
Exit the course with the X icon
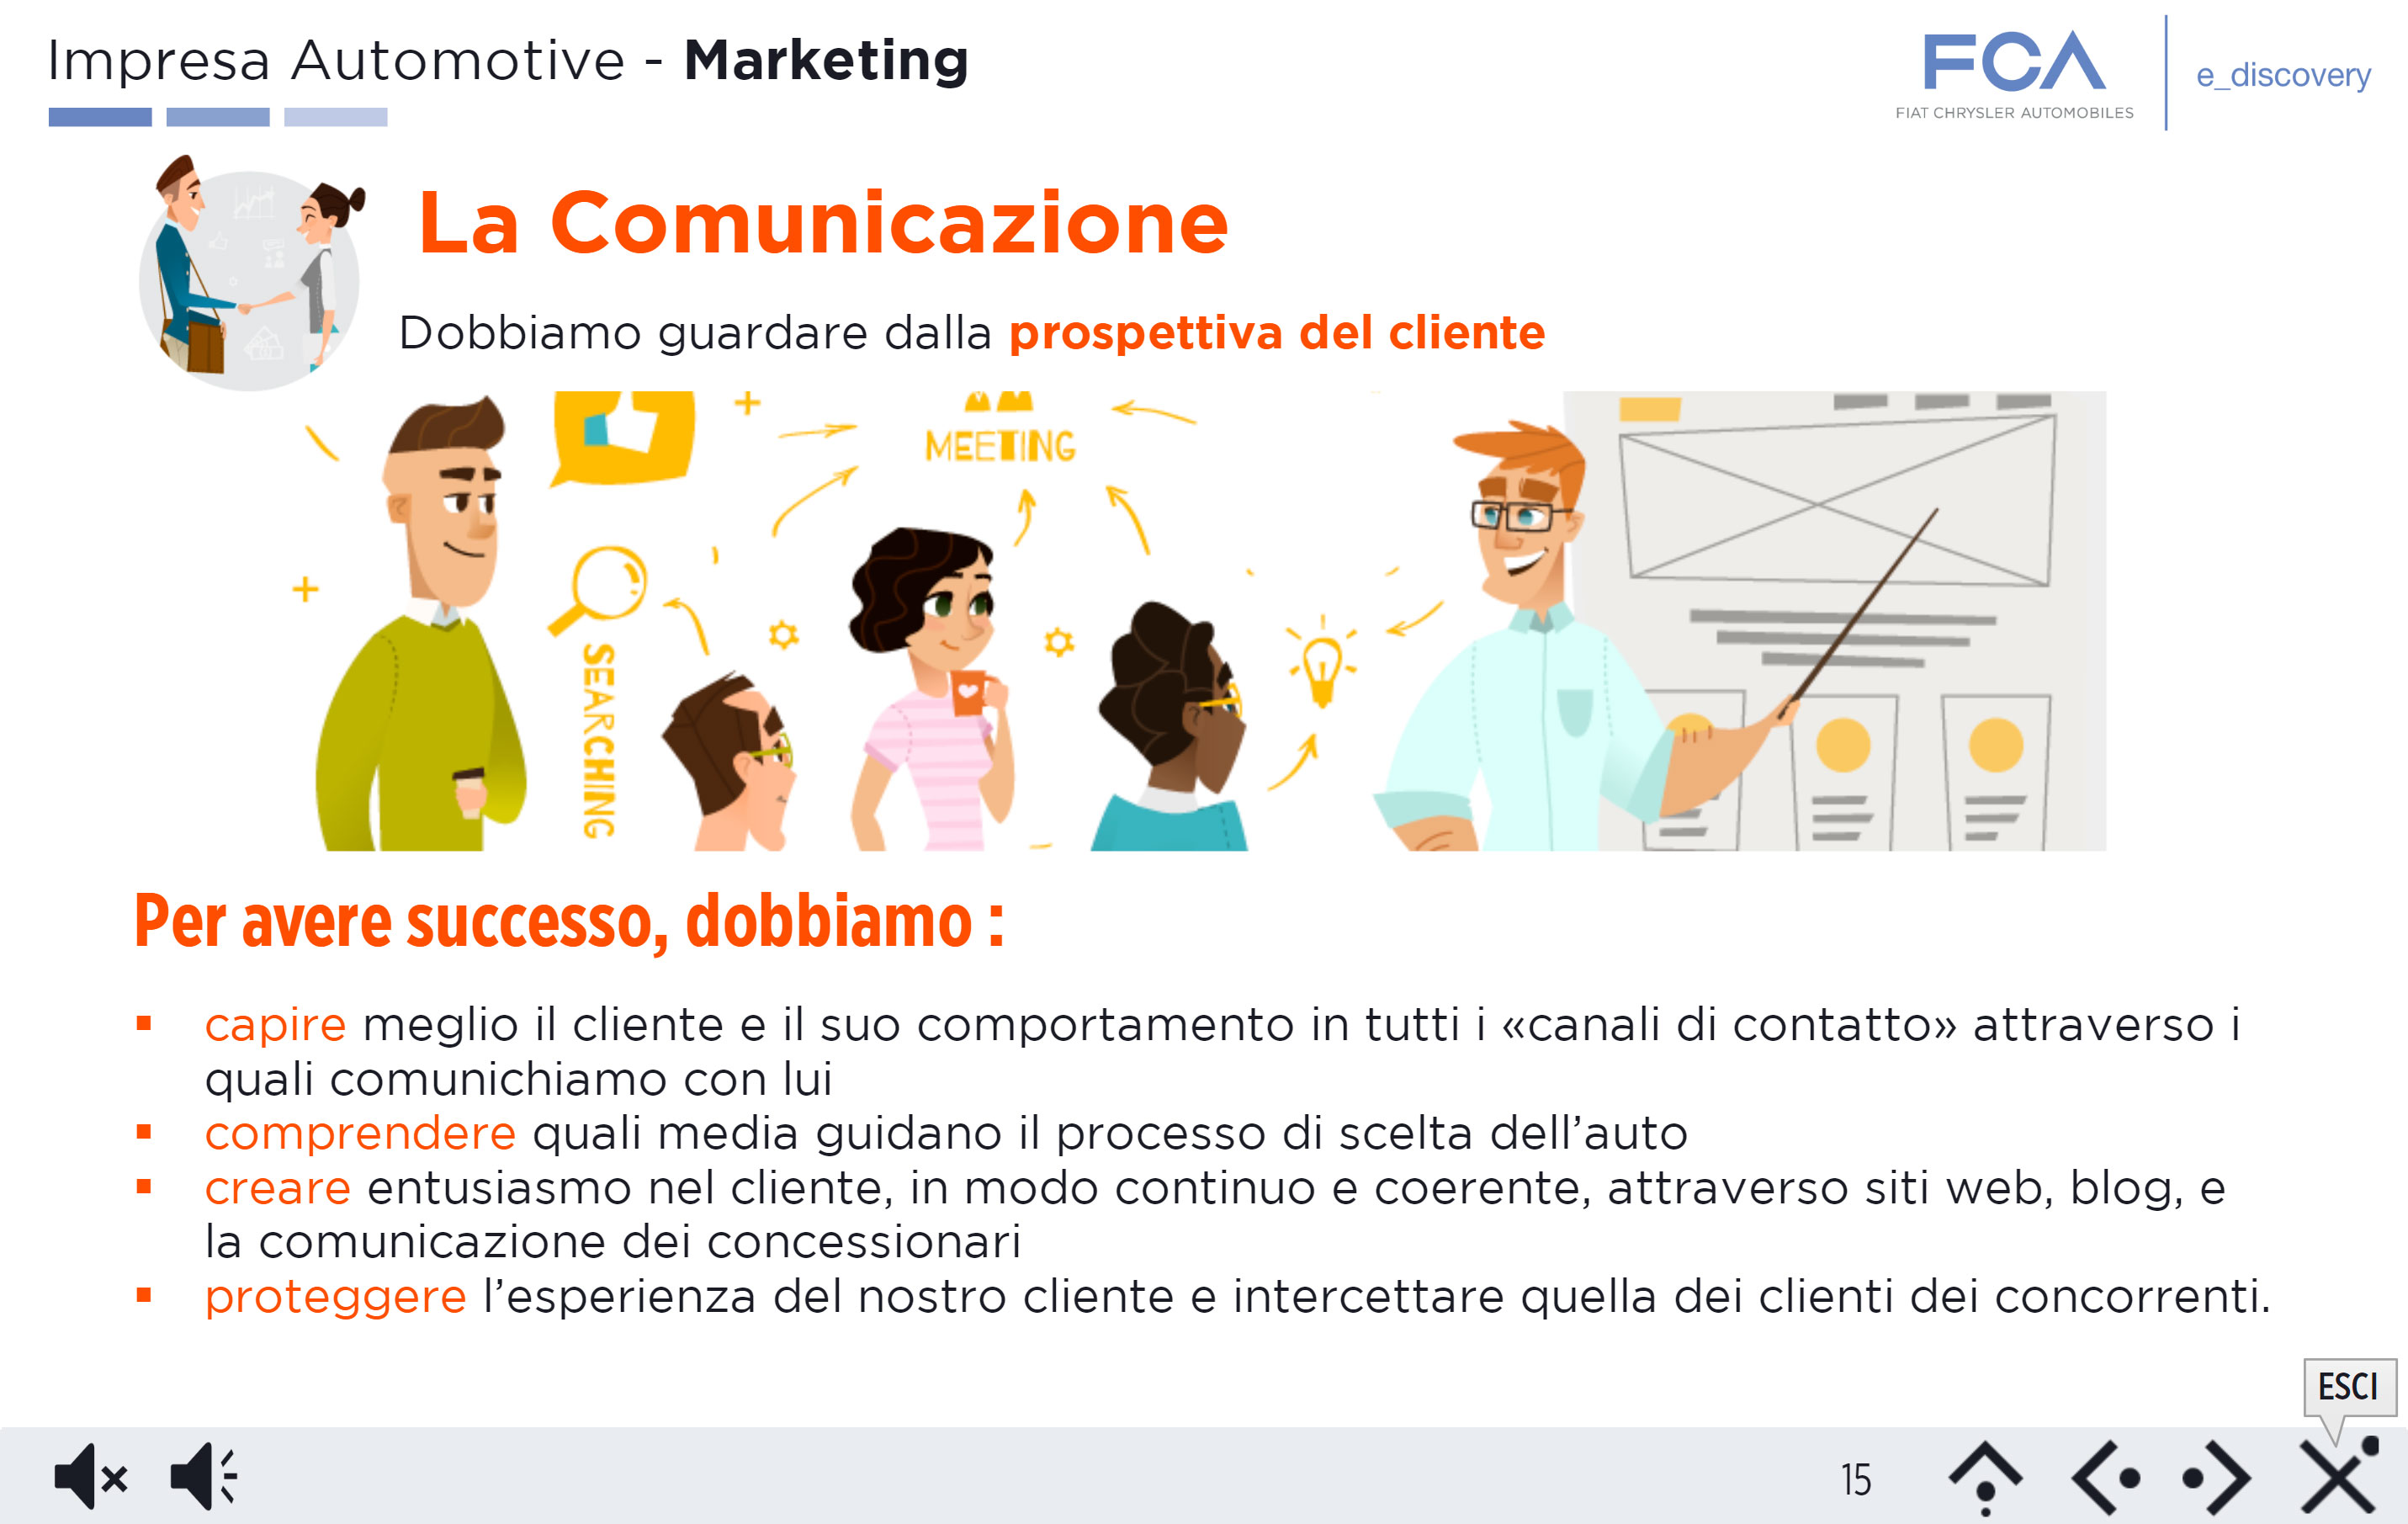pos(2338,1476)
